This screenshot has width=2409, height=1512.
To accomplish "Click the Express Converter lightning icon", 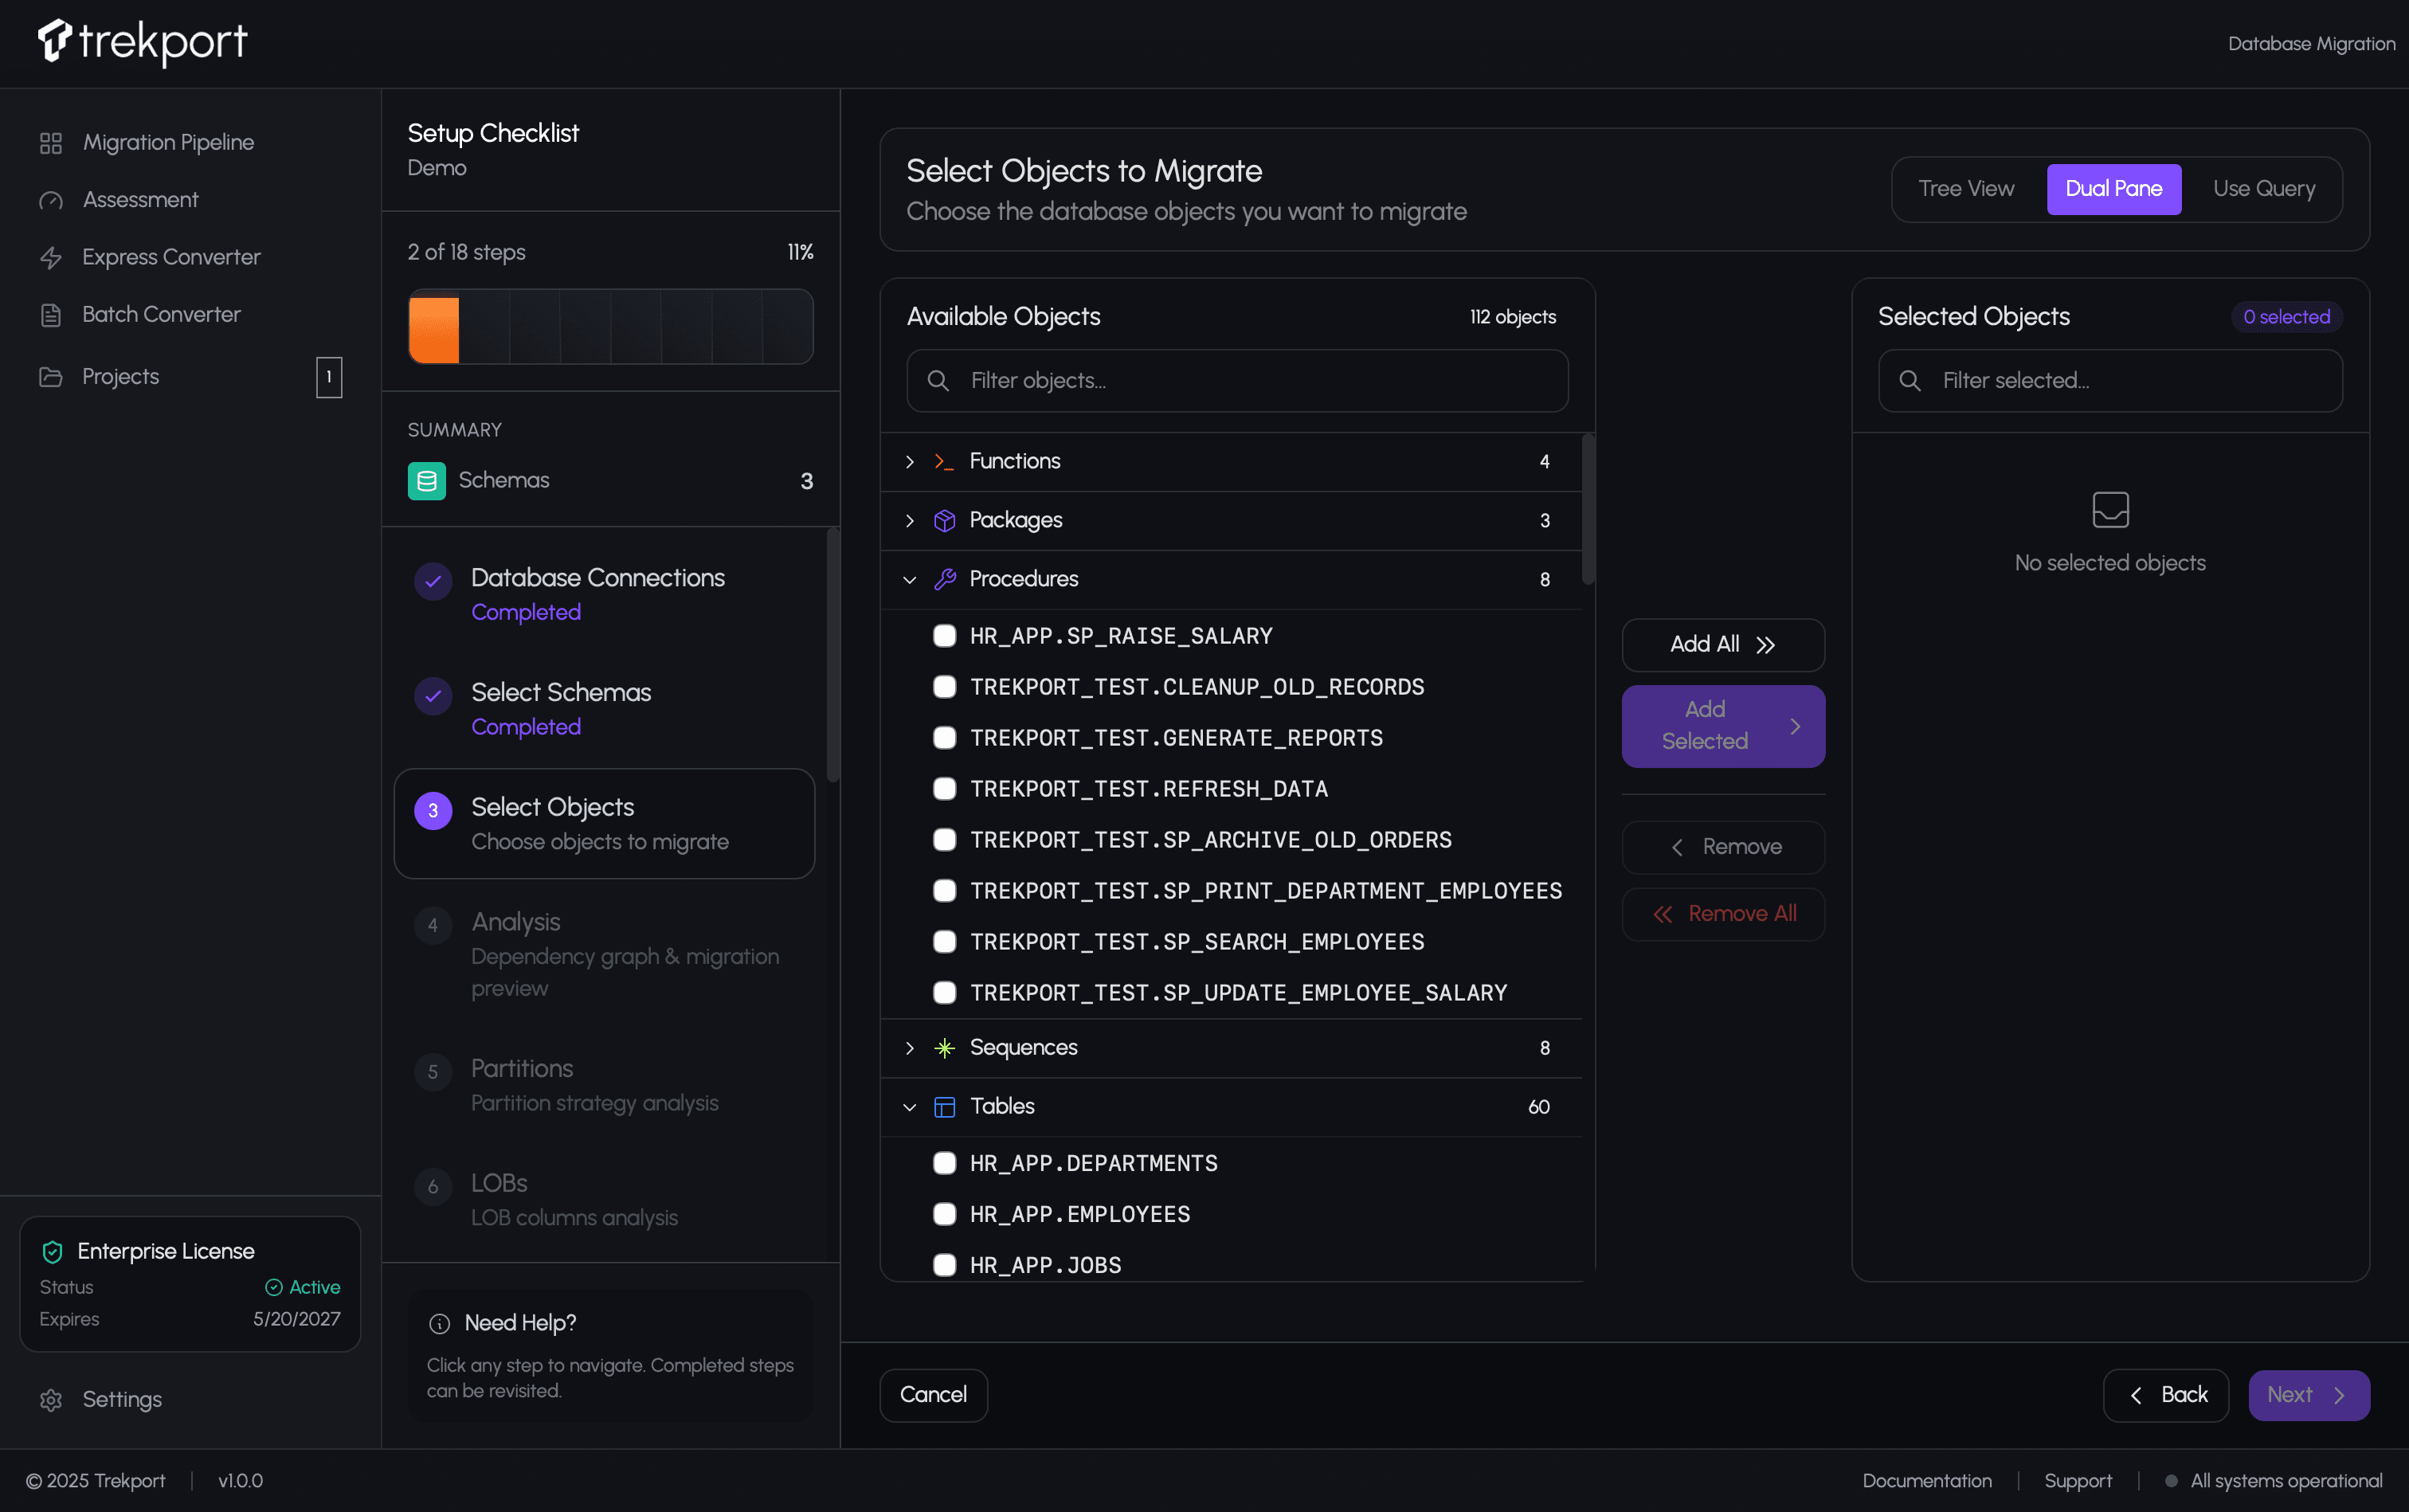I will click(x=51, y=258).
